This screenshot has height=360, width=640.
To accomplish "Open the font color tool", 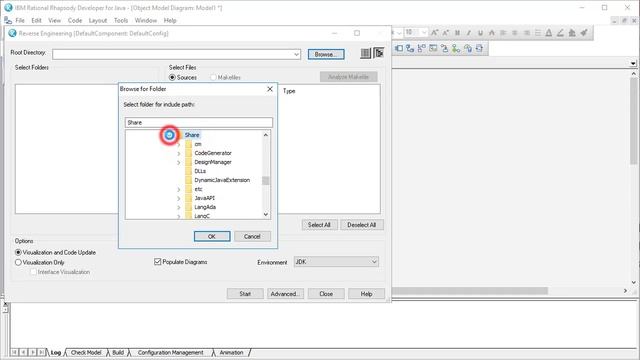I will click(x=549, y=33).
